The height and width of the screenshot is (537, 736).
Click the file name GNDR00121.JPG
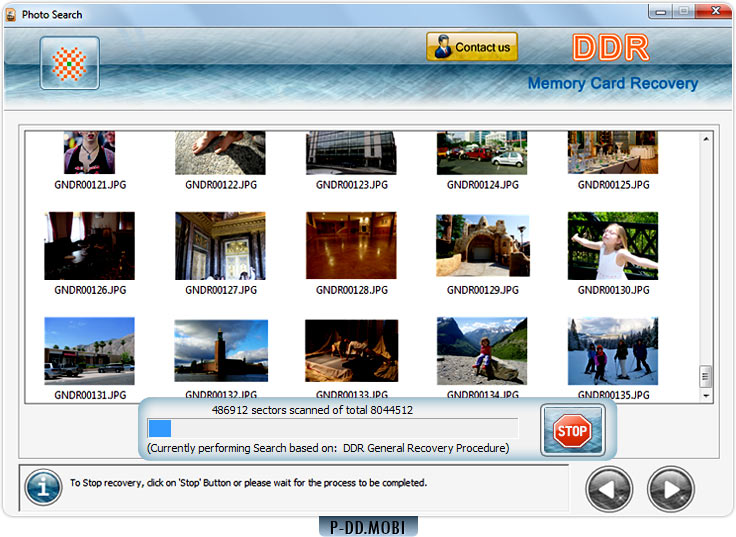(x=90, y=185)
